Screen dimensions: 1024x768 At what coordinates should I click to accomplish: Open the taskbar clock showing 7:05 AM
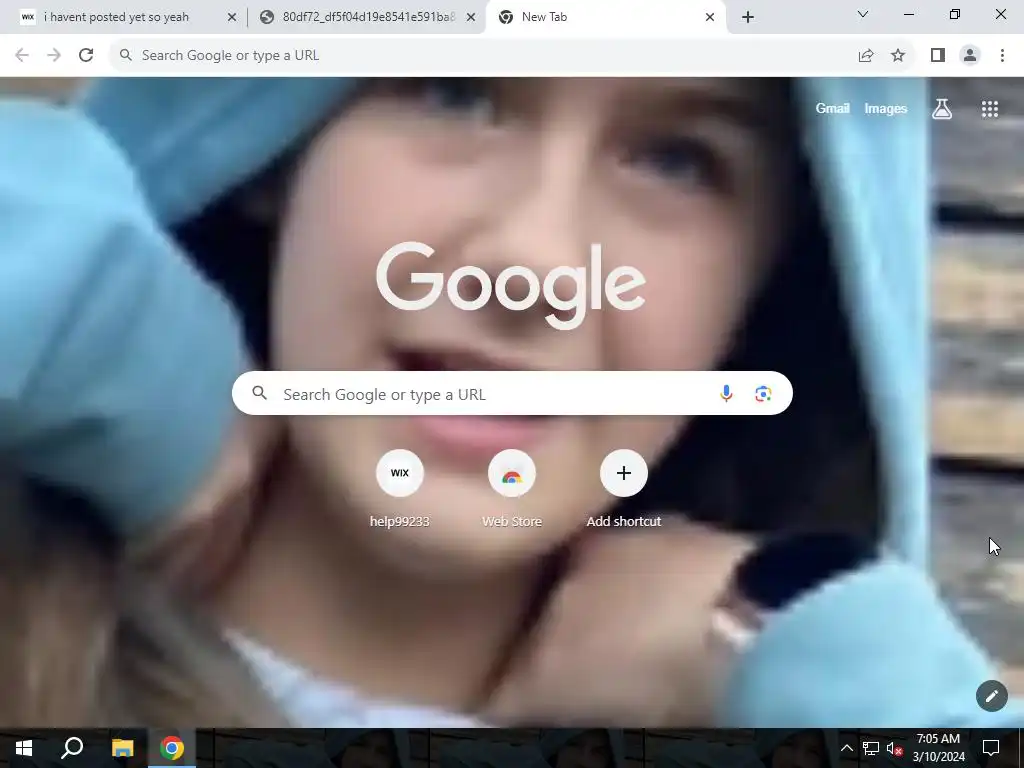(x=938, y=748)
